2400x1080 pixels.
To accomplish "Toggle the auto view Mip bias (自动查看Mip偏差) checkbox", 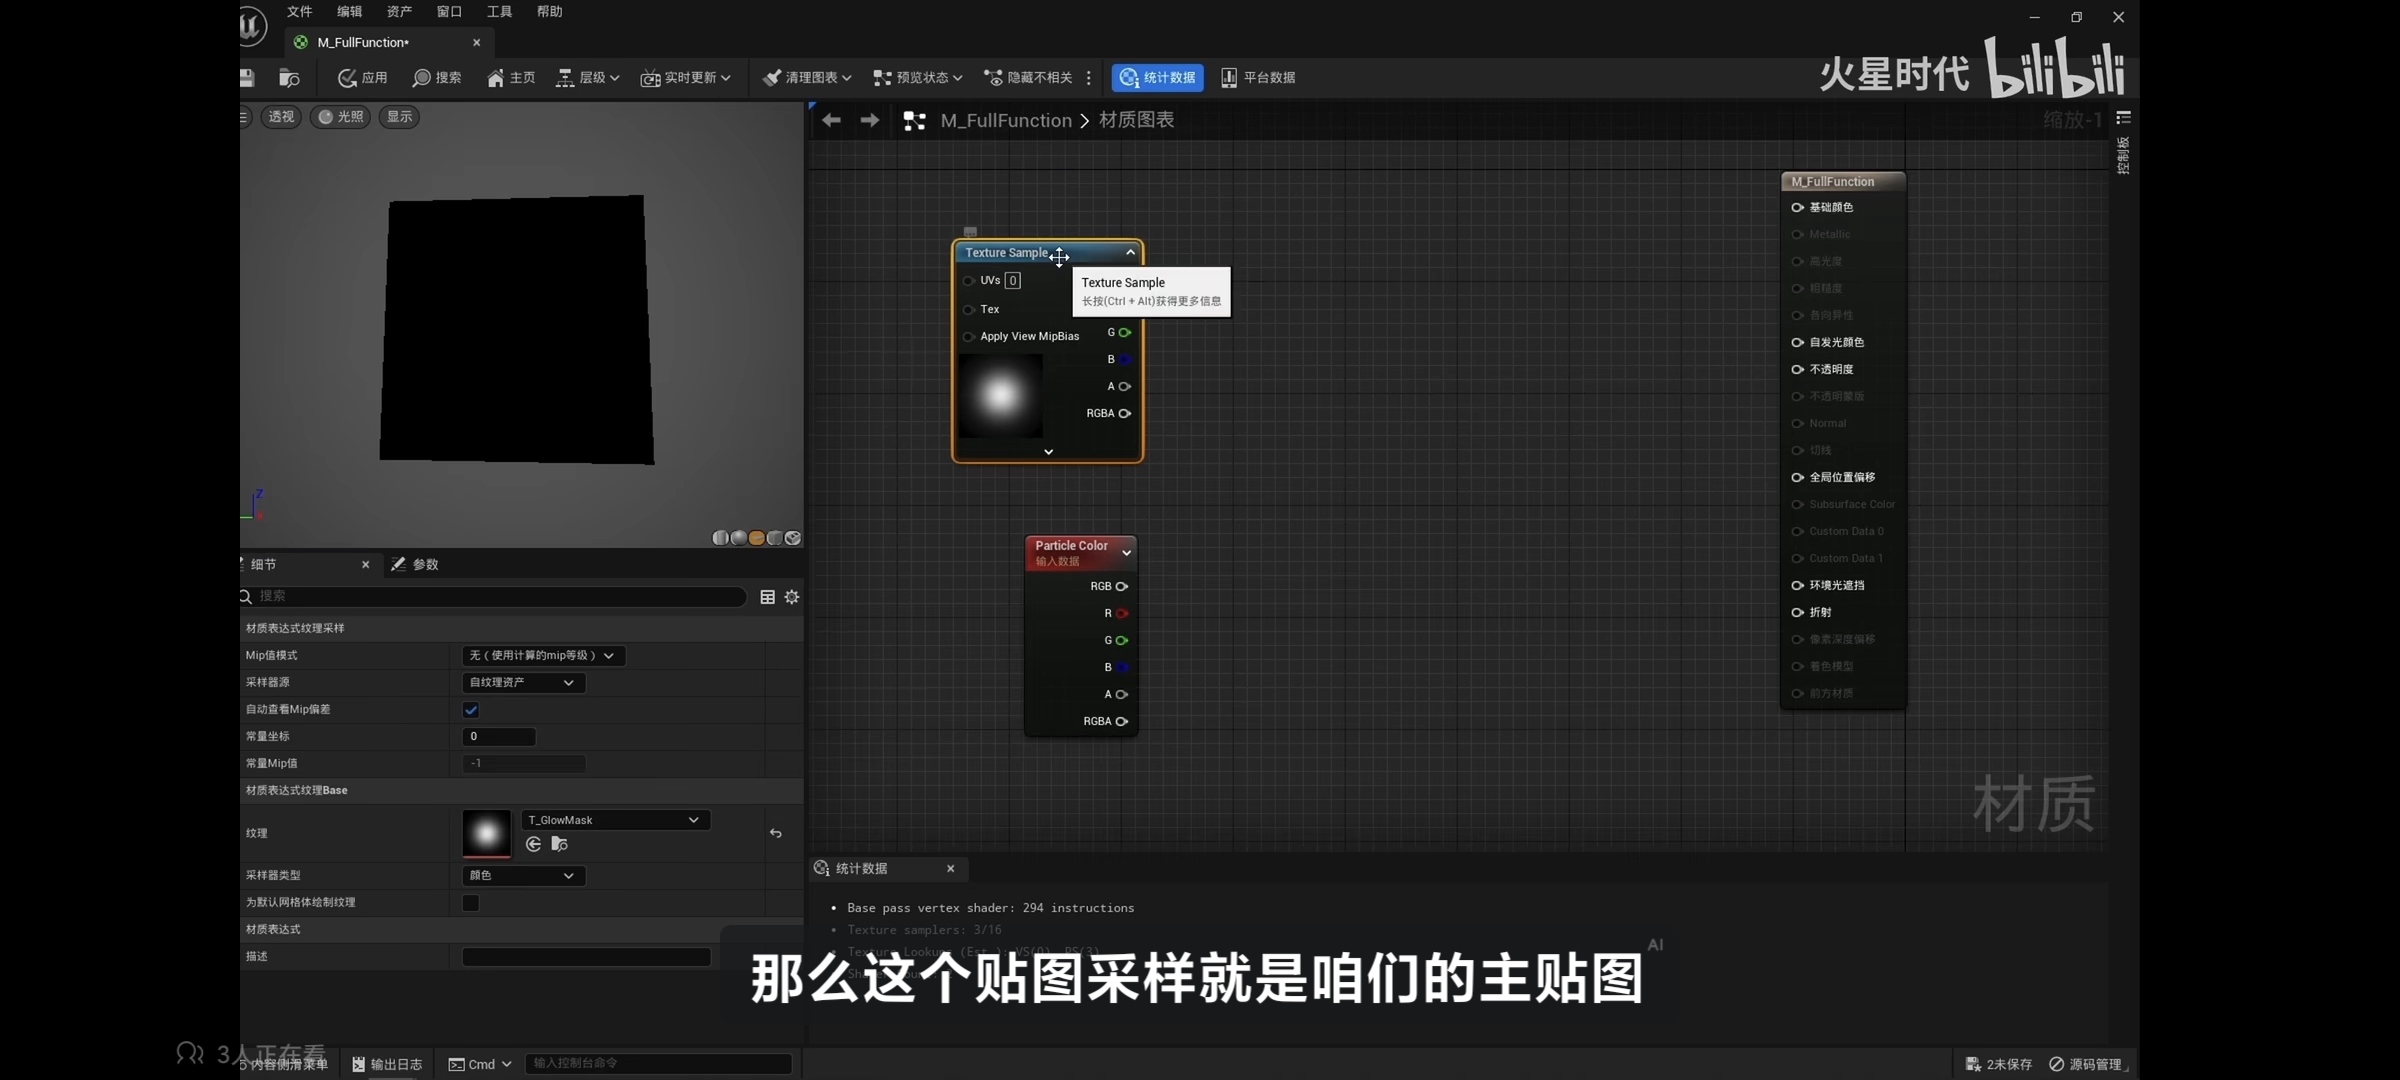I will click(471, 710).
